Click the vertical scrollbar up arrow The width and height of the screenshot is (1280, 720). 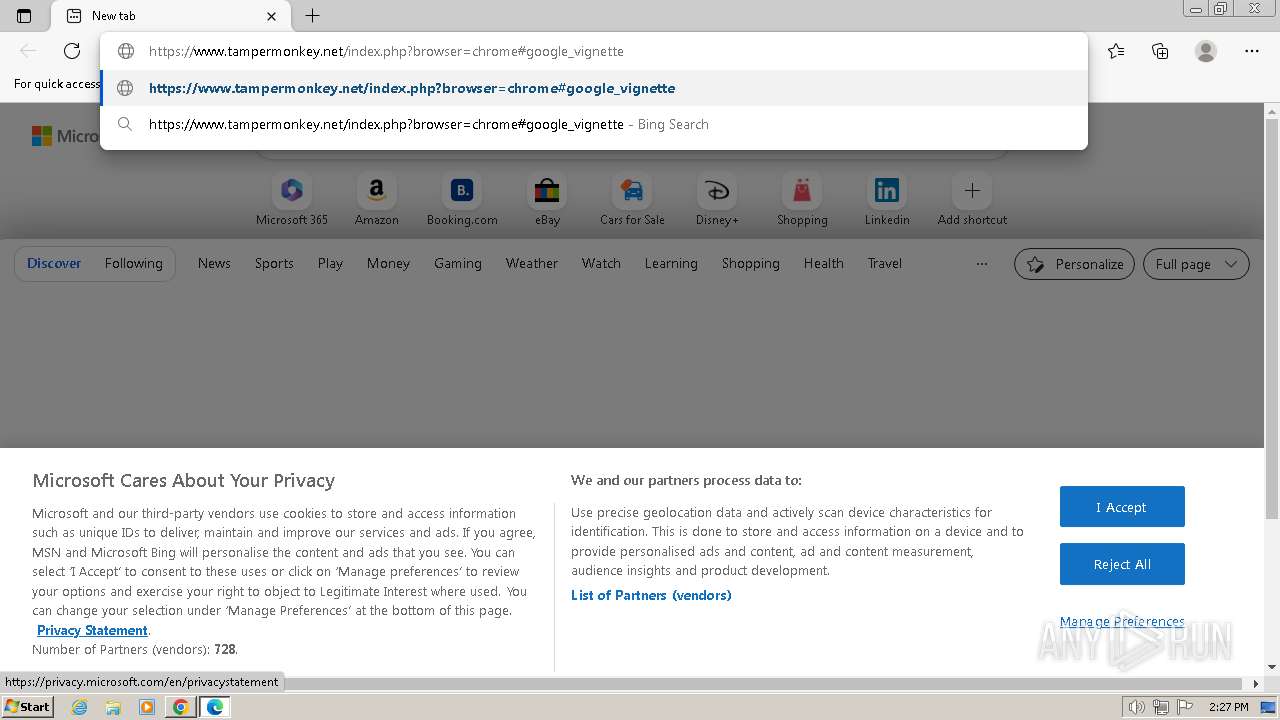coord(1272,111)
